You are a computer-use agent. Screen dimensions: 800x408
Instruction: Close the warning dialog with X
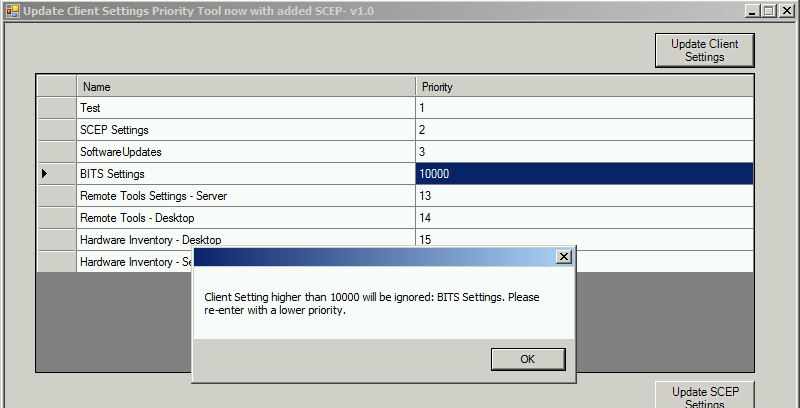[x=564, y=257]
